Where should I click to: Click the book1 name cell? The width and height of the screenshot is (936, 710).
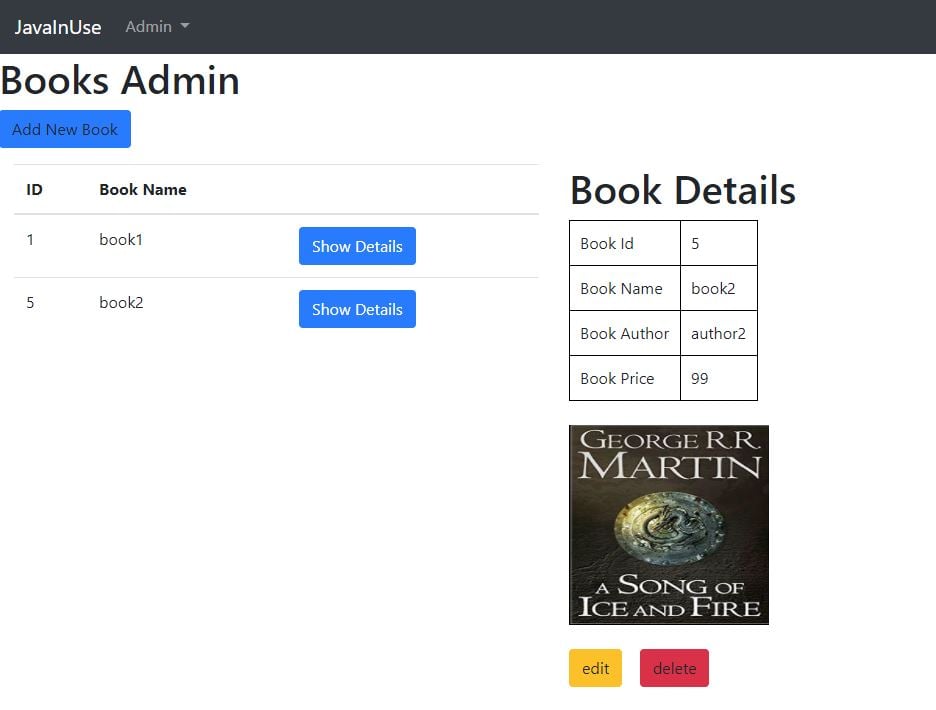(x=121, y=240)
